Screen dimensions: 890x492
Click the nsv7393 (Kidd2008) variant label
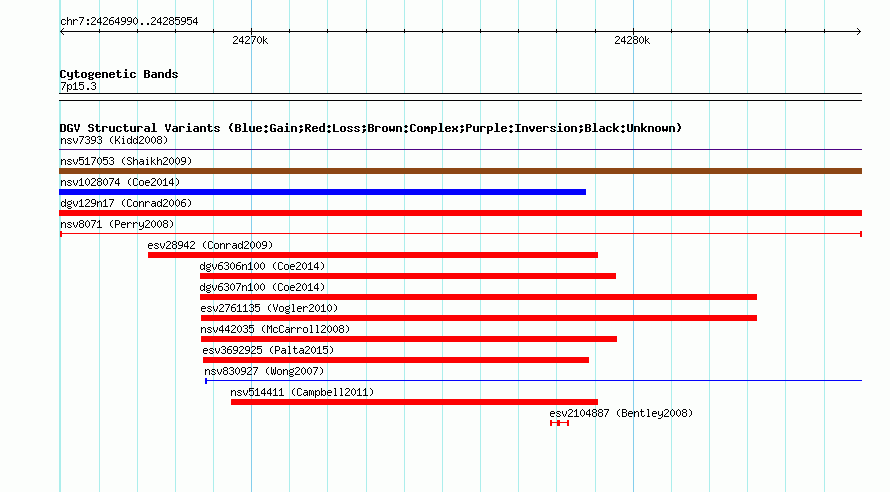click(114, 140)
